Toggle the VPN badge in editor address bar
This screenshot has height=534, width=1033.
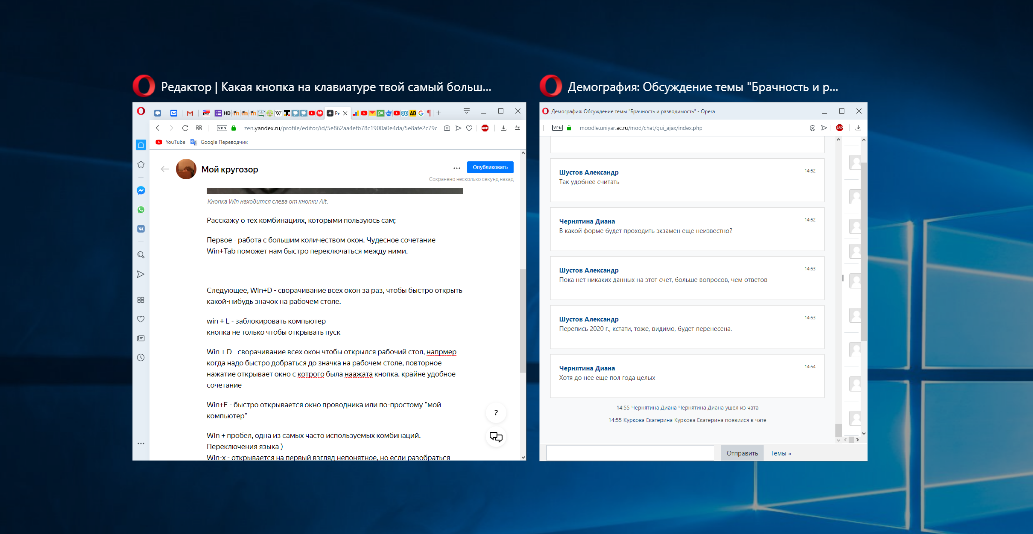pos(222,128)
